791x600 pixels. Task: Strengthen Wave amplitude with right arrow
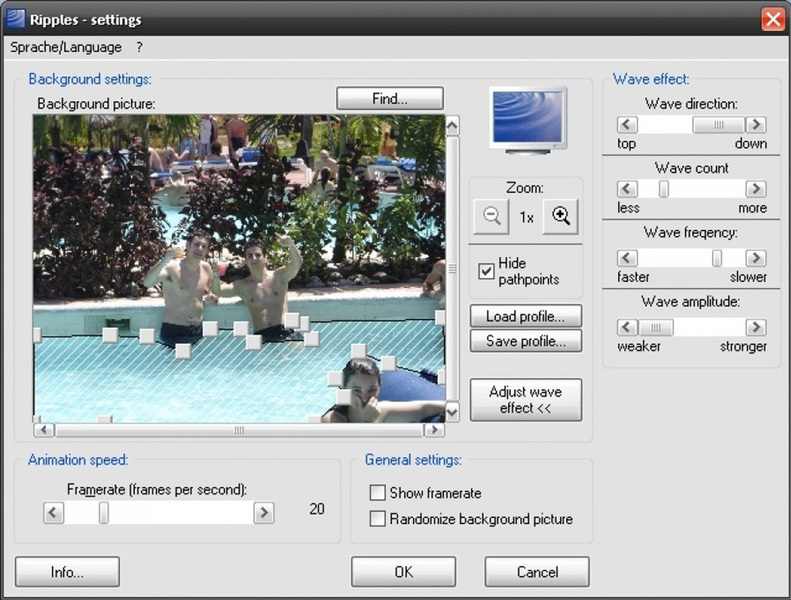[756, 327]
